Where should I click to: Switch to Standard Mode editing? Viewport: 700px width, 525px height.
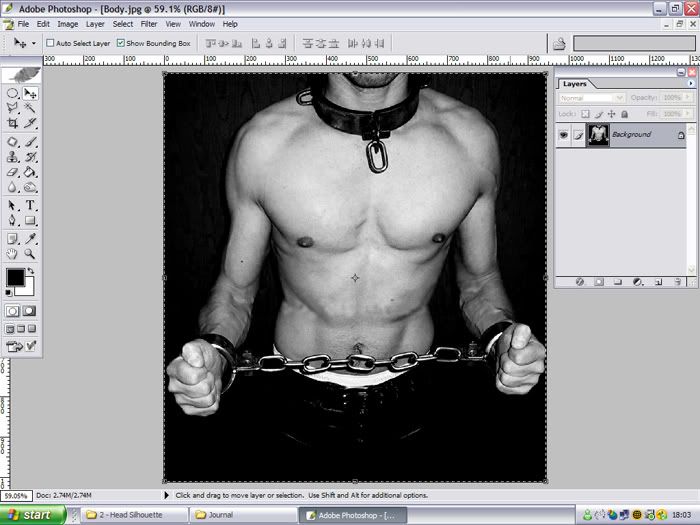coord(12,311)
